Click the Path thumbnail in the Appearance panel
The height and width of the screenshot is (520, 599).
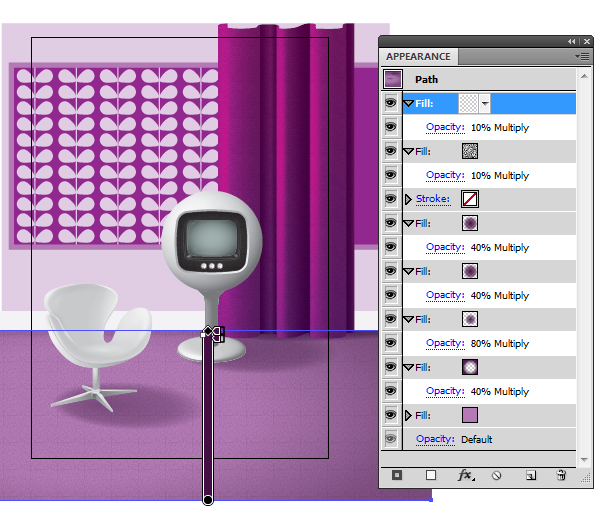point(393,79)
